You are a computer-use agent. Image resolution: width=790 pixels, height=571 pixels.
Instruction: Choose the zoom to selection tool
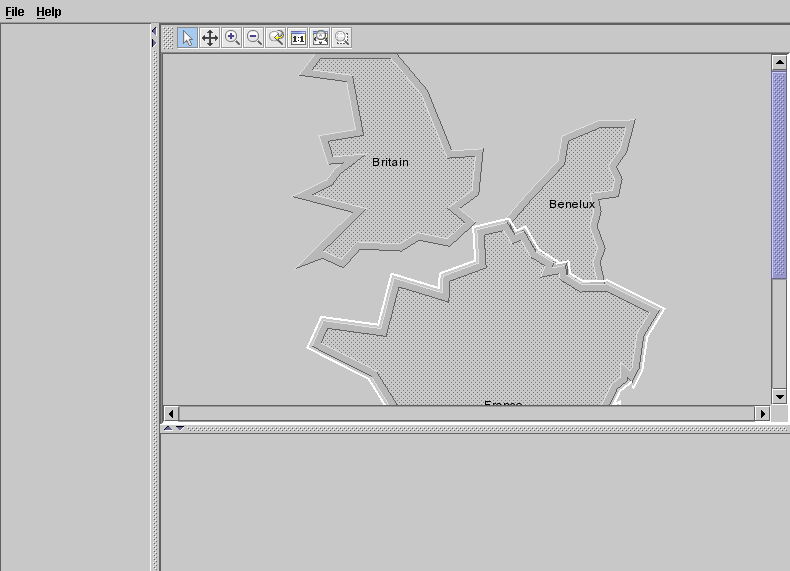(x=342, y=38)
